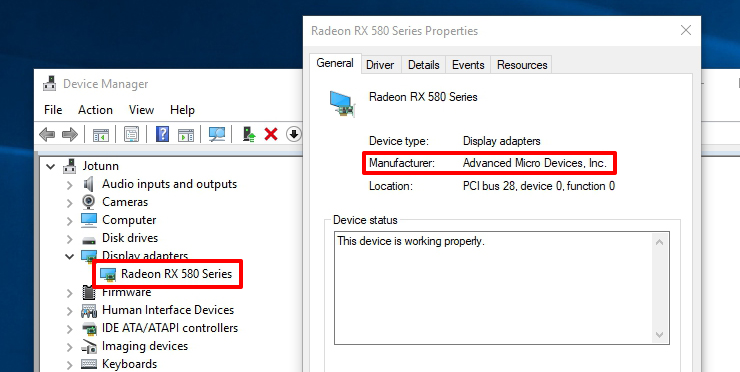
Task: Expand the Disk drives node
Action: (70, 238)
